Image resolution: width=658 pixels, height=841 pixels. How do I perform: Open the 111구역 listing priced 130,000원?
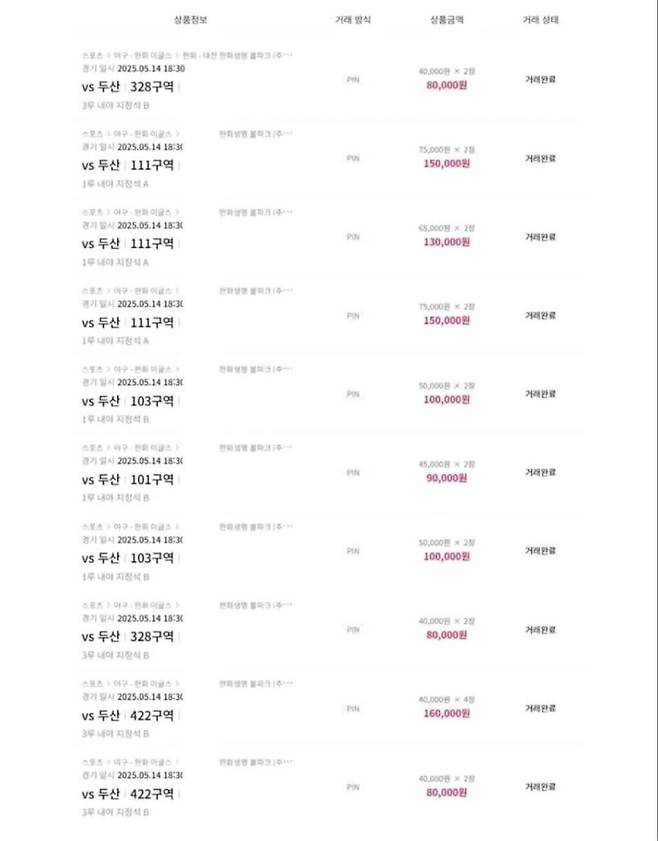(129, 244)
